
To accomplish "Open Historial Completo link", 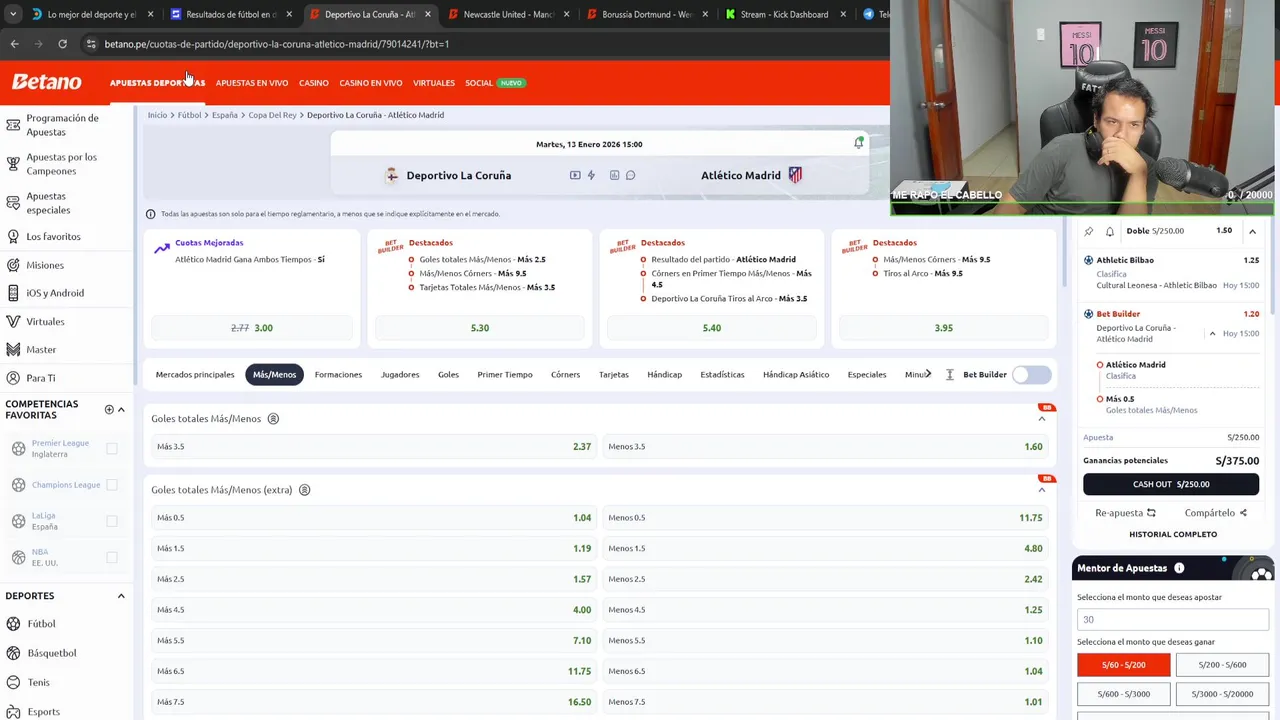I will [1173, 534].
